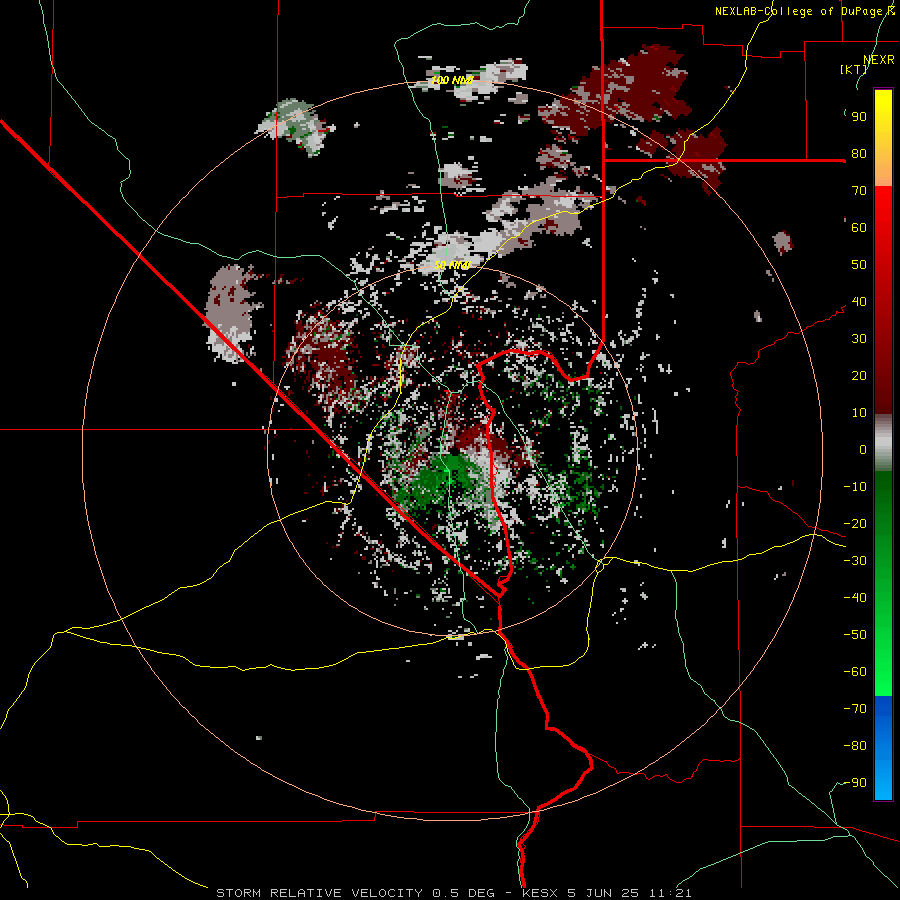Click the -40 value on velocity scale
Image resolution: width=900 pixels, height=900 pixels.
point(855,598)
